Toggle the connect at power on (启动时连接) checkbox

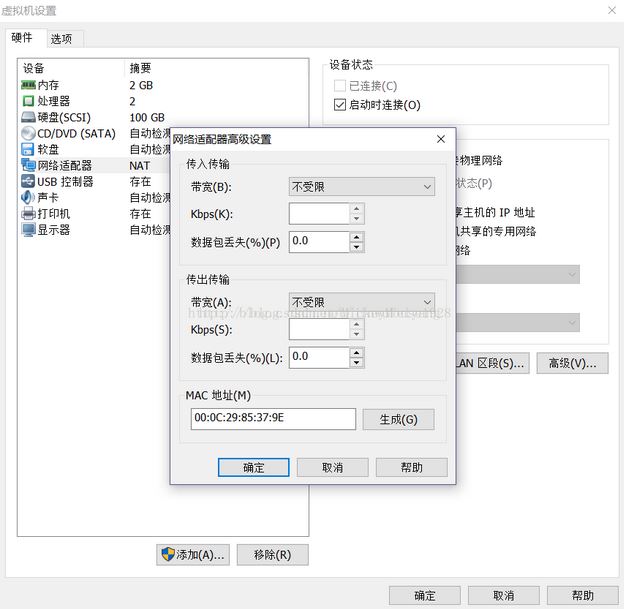pos(340,105)
